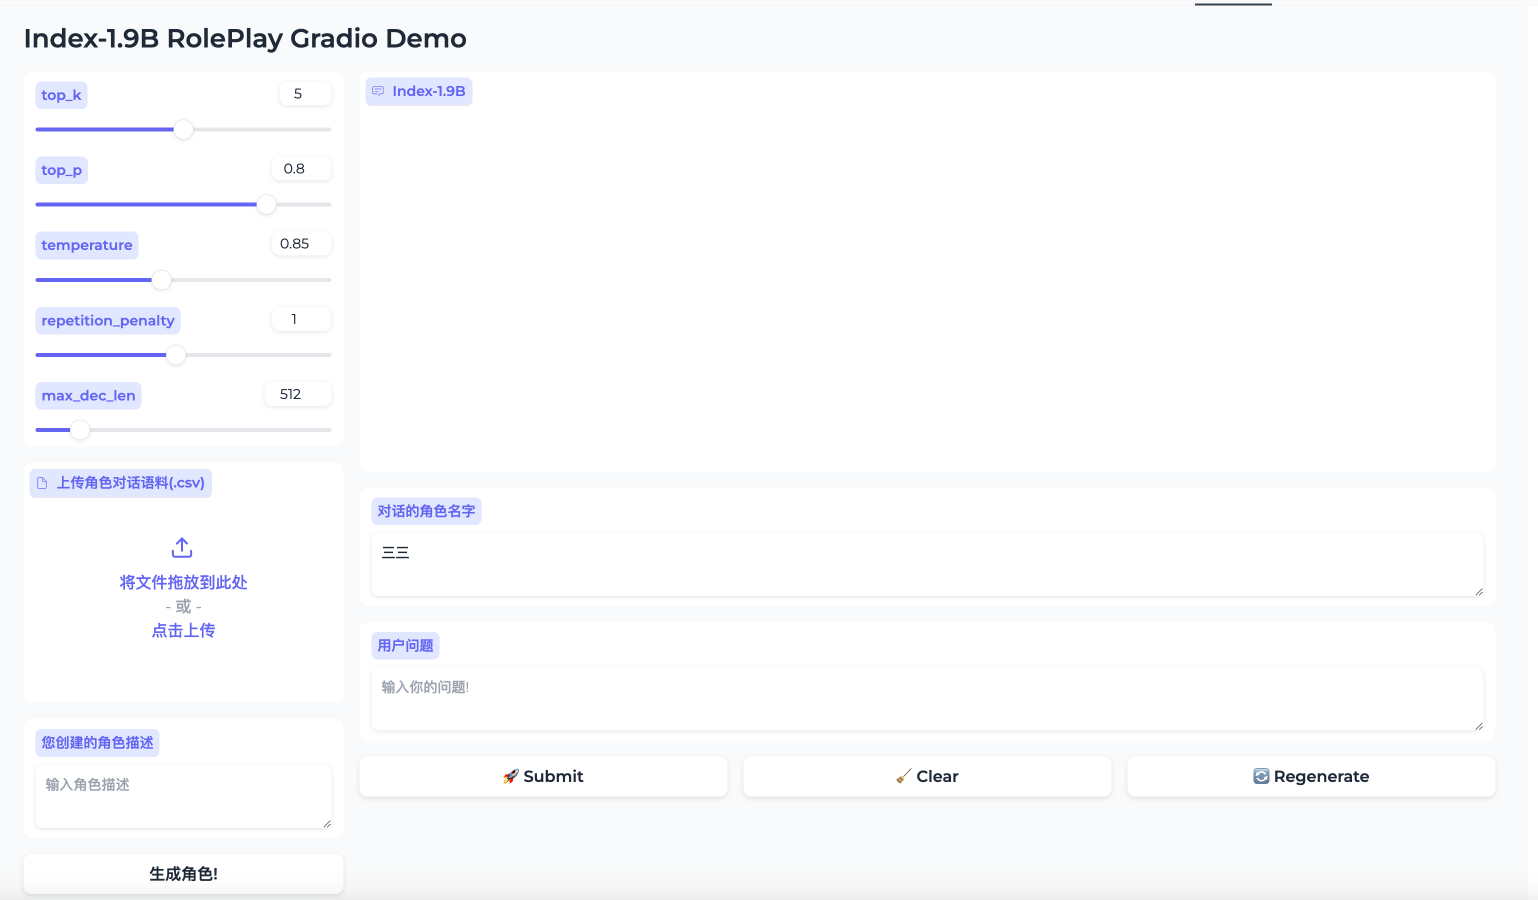The height and width of the screenshot is (900, 1538).
Task: Focus the temperature value field
Action: (300, 244)
